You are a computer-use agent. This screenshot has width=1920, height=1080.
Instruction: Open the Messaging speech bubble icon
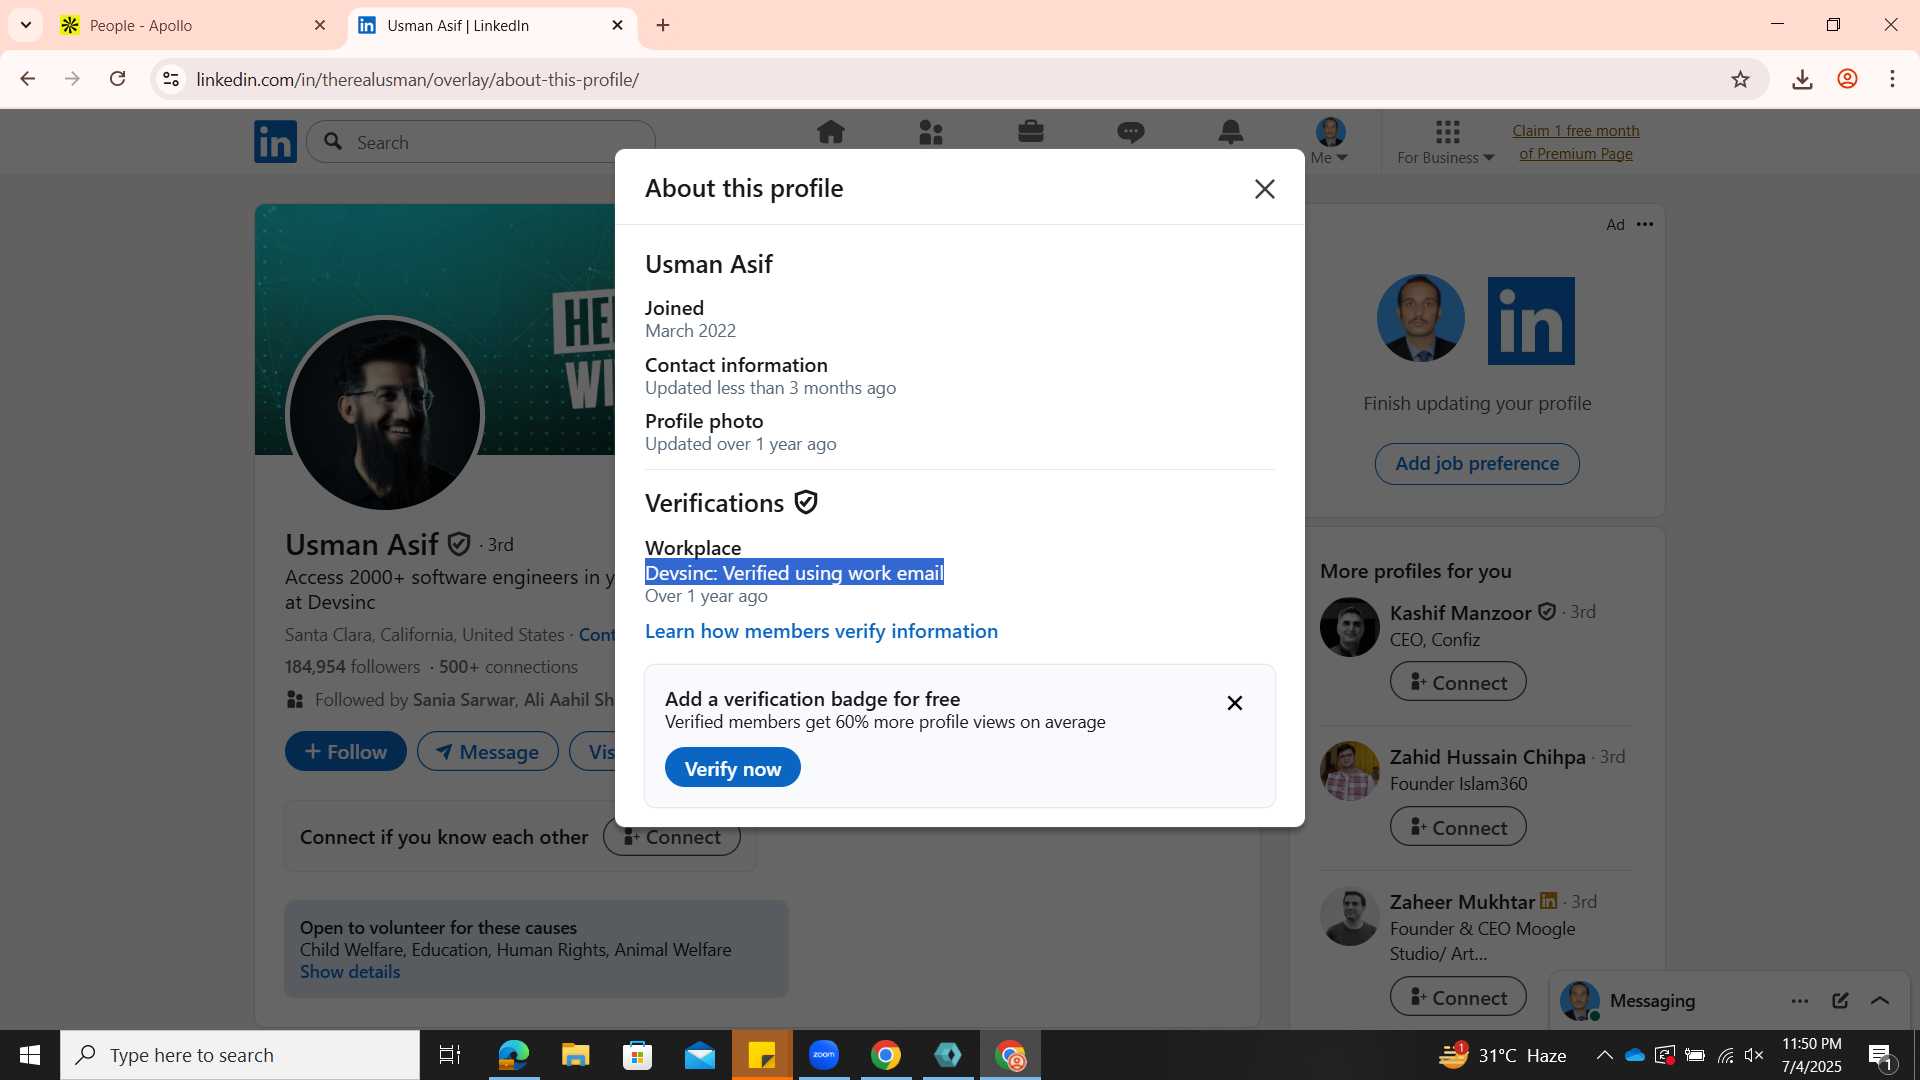tap(1130, 132)
